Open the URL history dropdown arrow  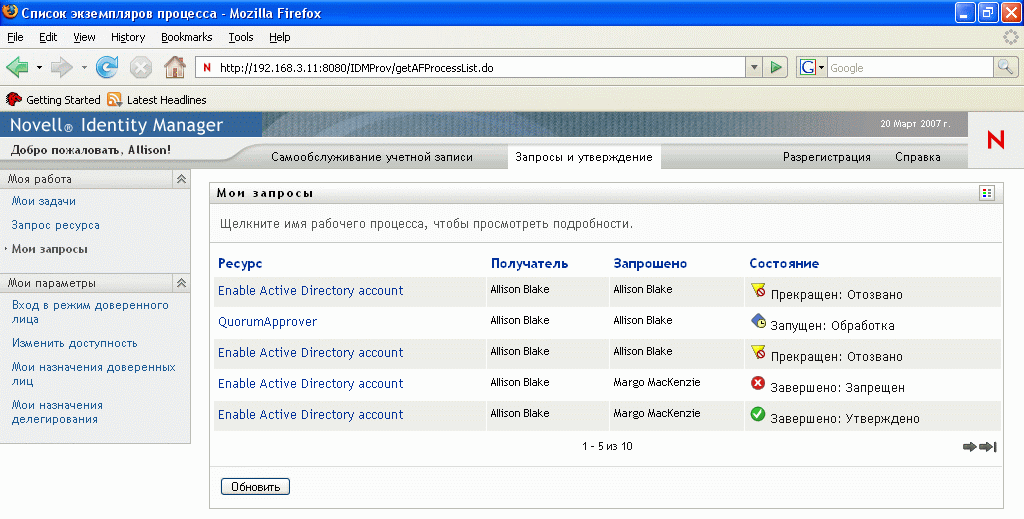[x=754, y=68]
